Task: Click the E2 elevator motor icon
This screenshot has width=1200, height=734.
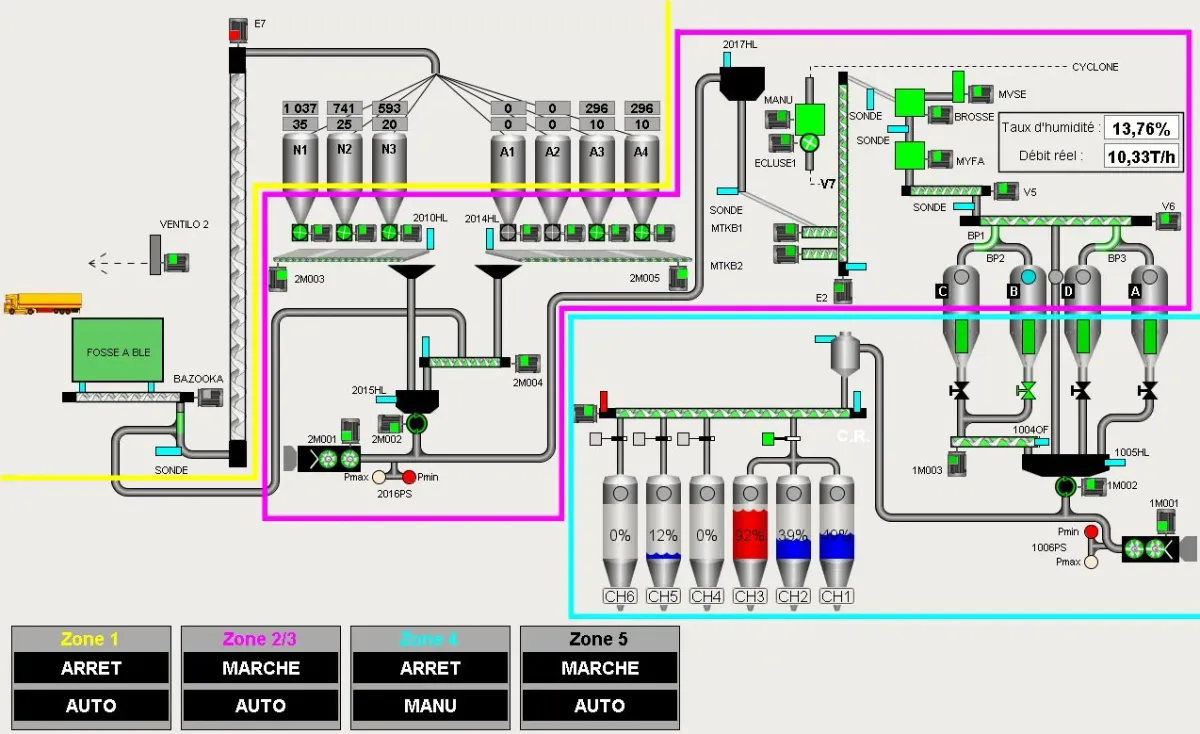Action: point(843,291)
